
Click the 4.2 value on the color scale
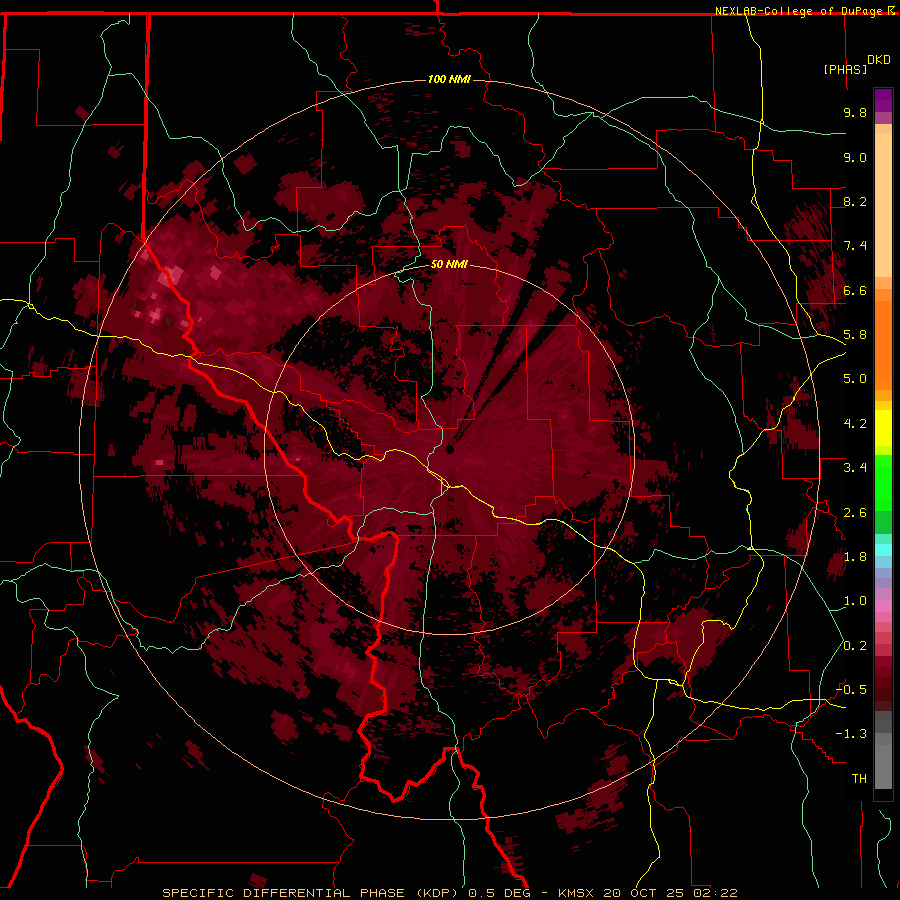855,424
